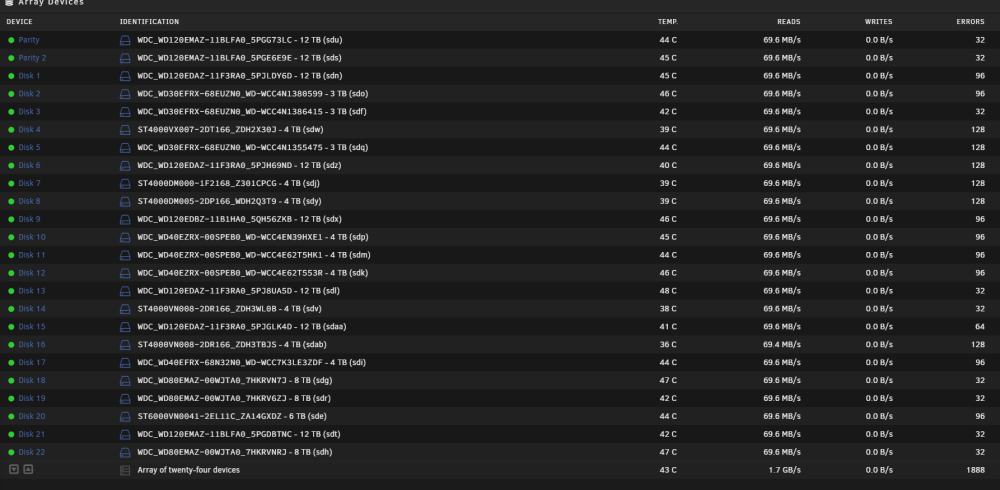The width and height of the screenshot is (1000, 490).
Task: Click the green status dot for Parity
Action: [x=11, y=40]
